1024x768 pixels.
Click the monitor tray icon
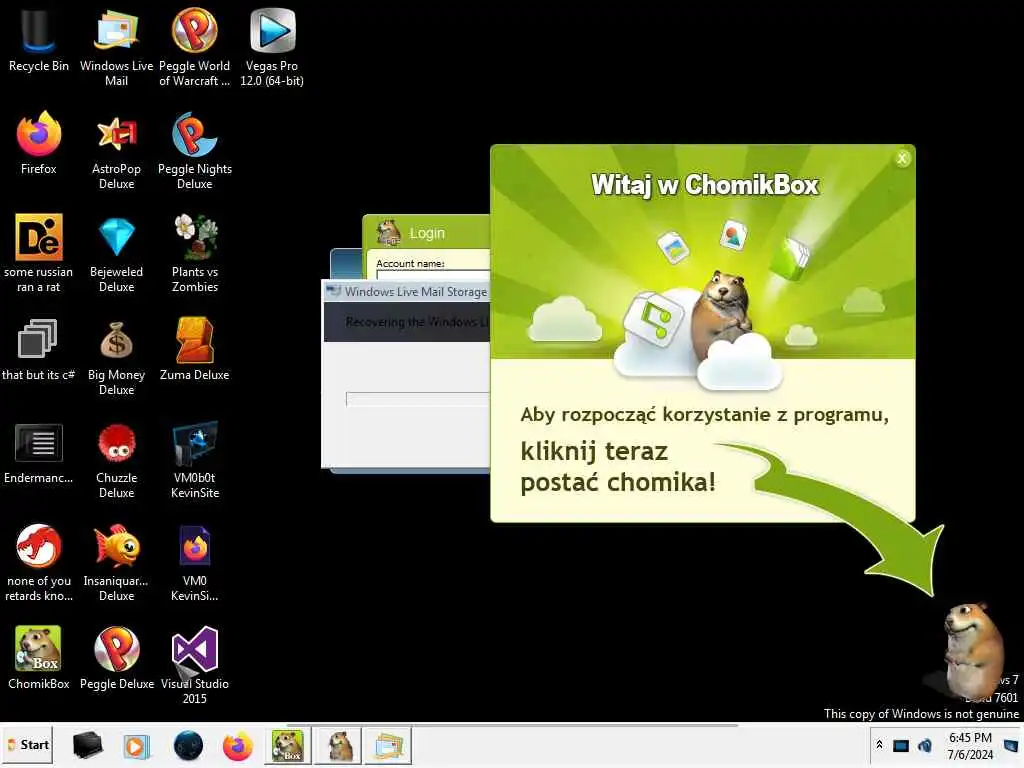pos(901,745)
